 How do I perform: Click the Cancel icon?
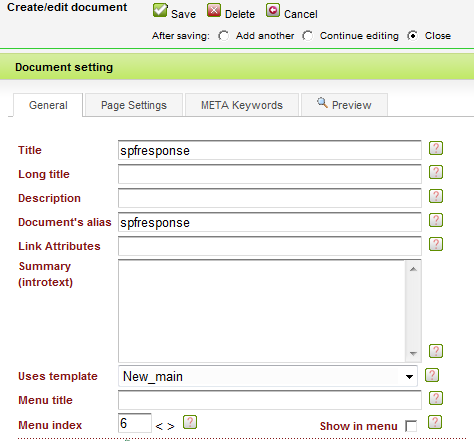[x=273, y=10]
